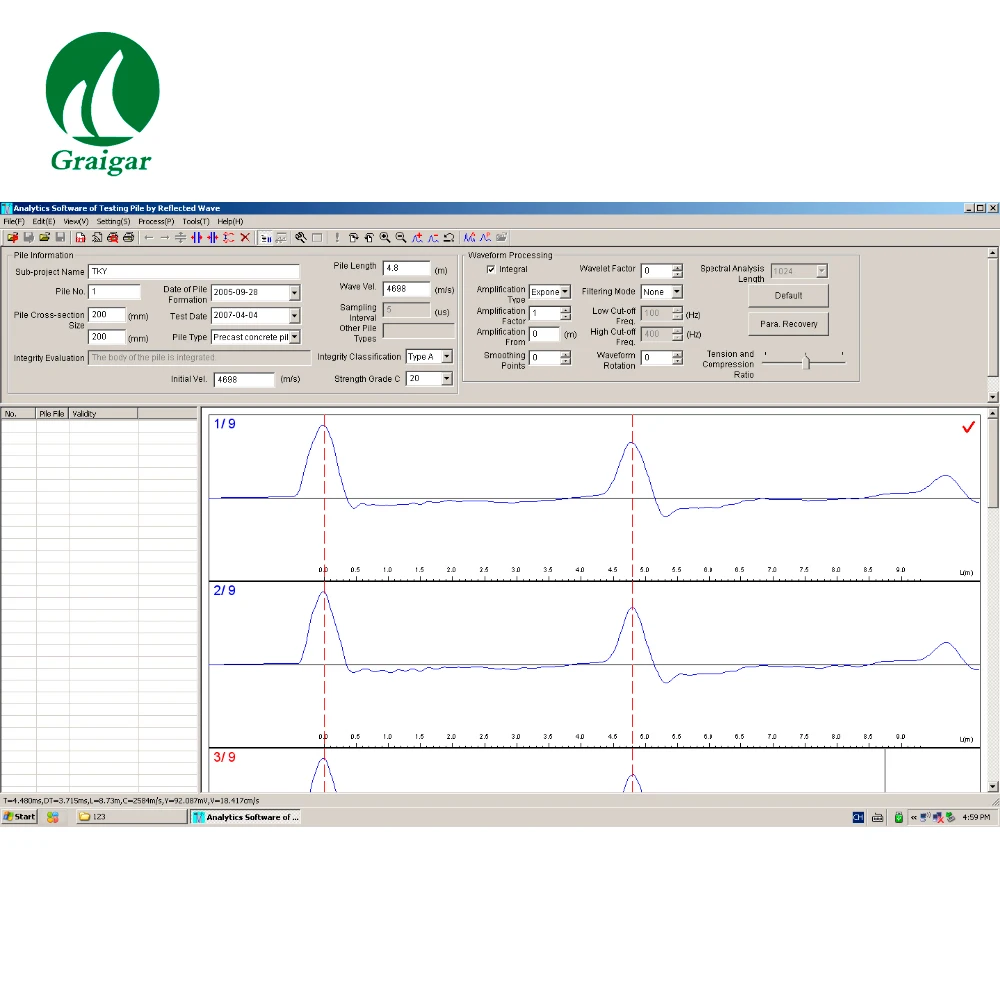Click the red bracket marker toolbar icon

[x=228, y=238]
